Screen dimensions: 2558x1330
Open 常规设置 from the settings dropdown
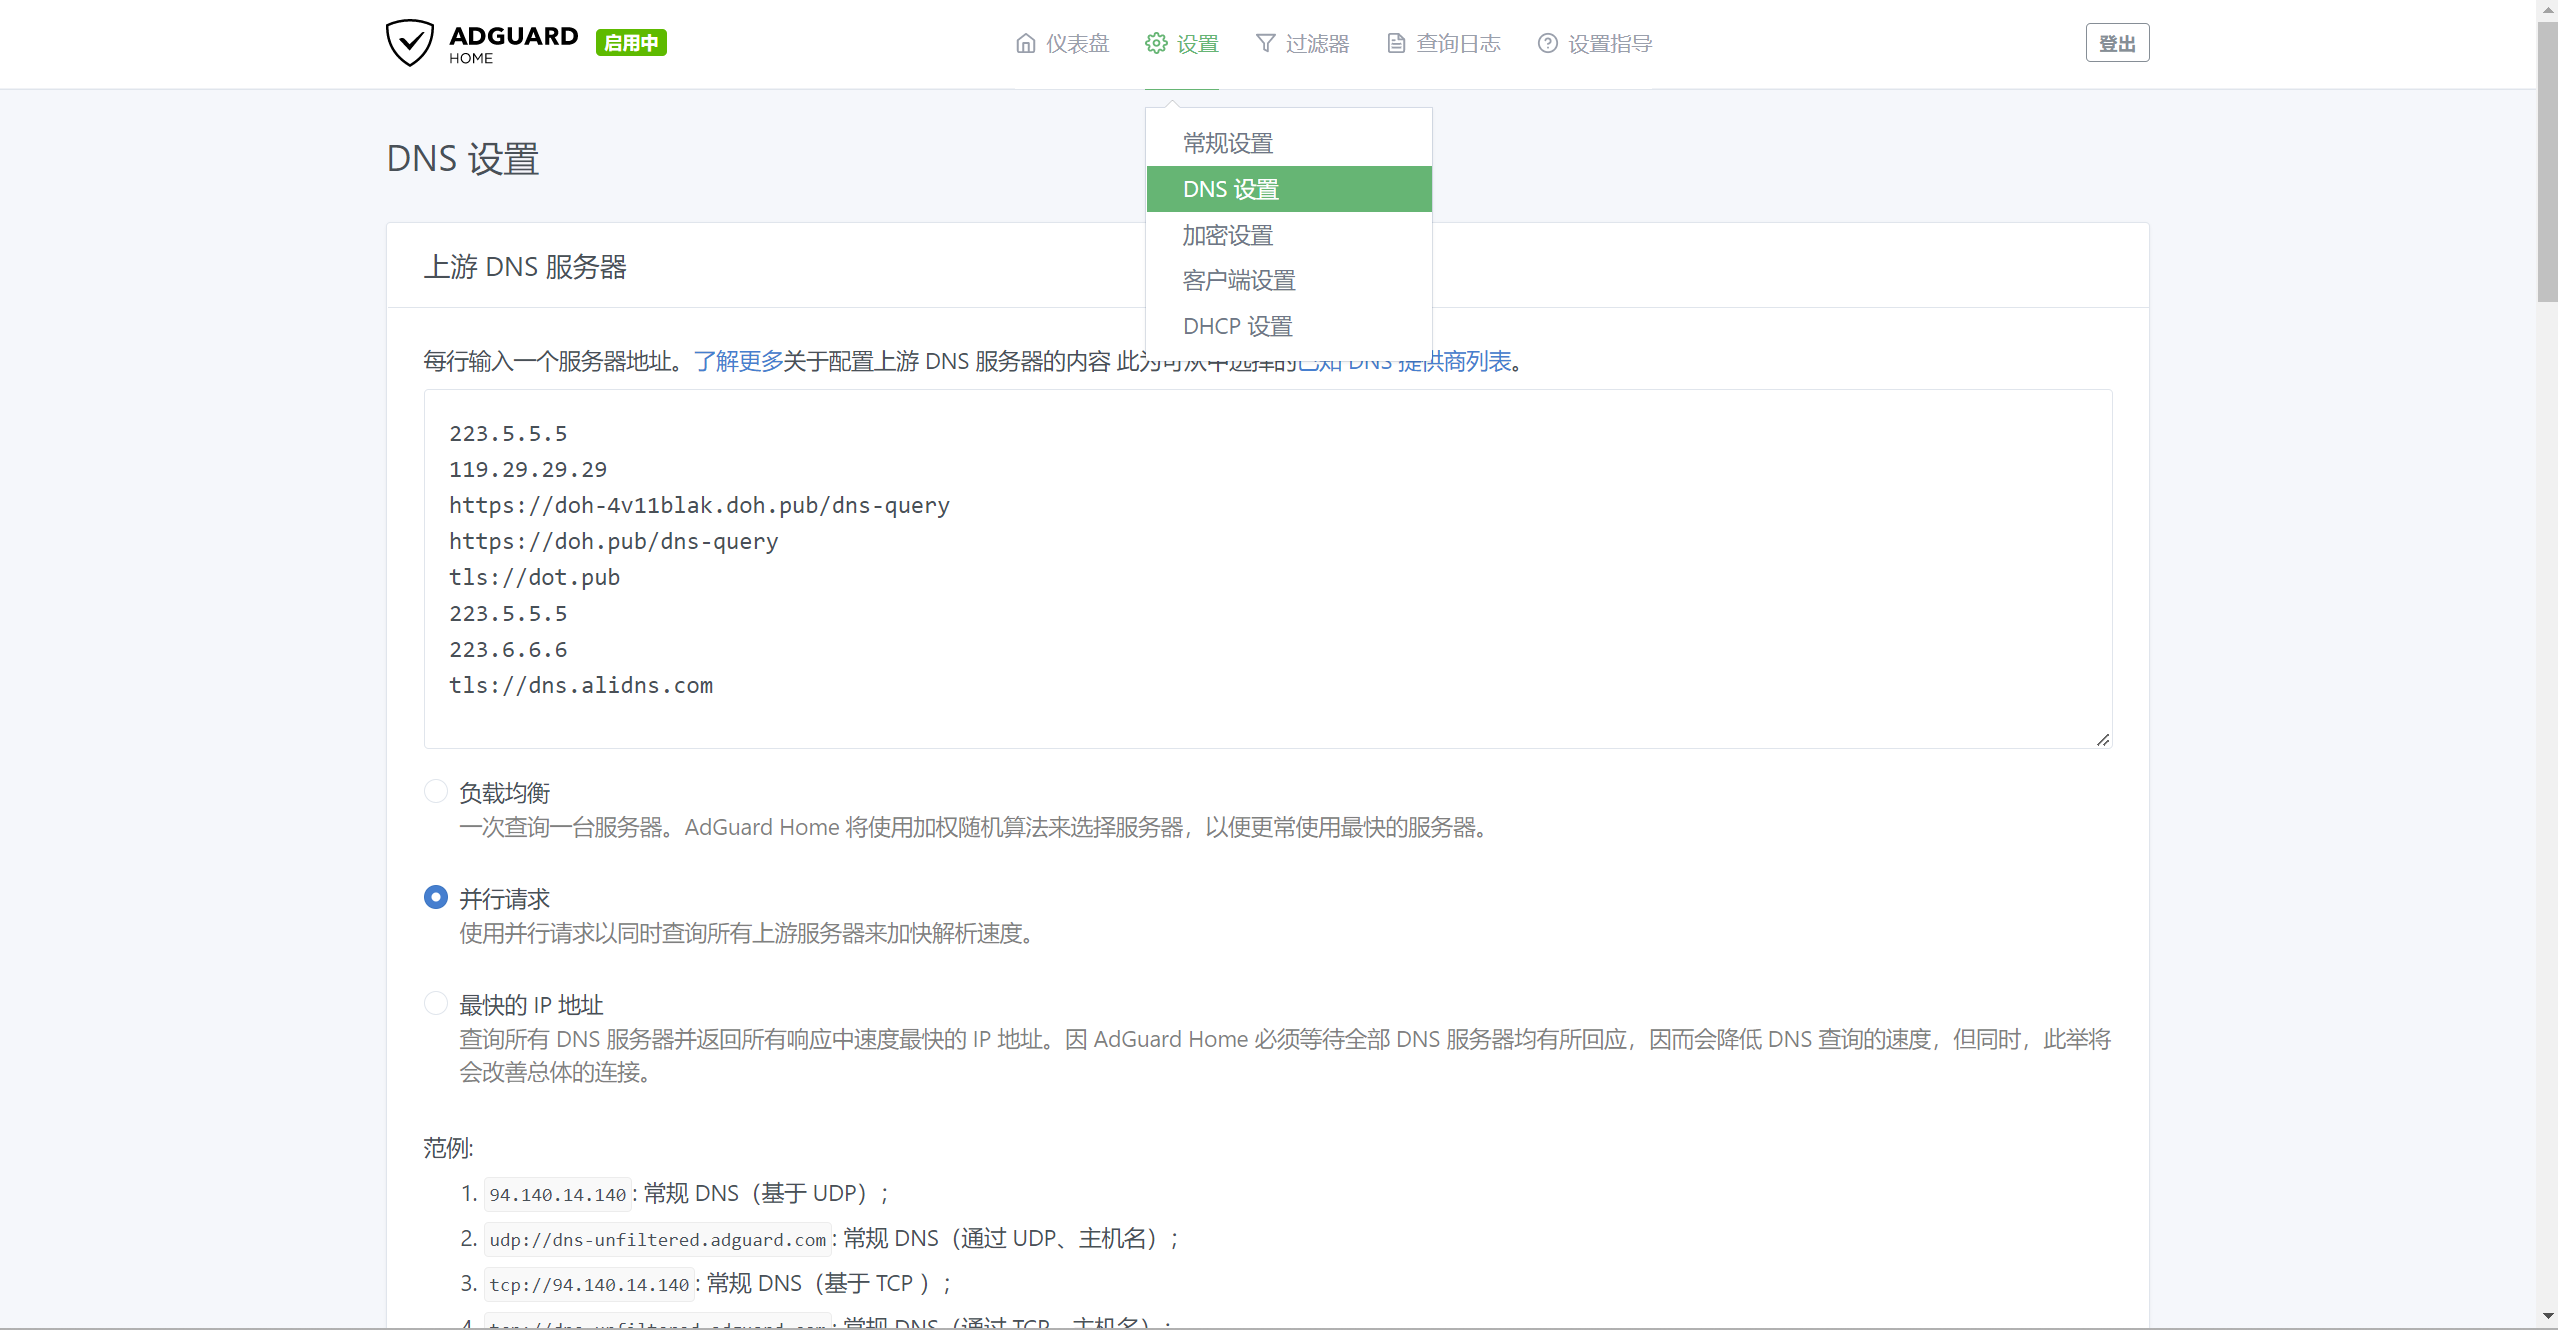click(1228, 143)
